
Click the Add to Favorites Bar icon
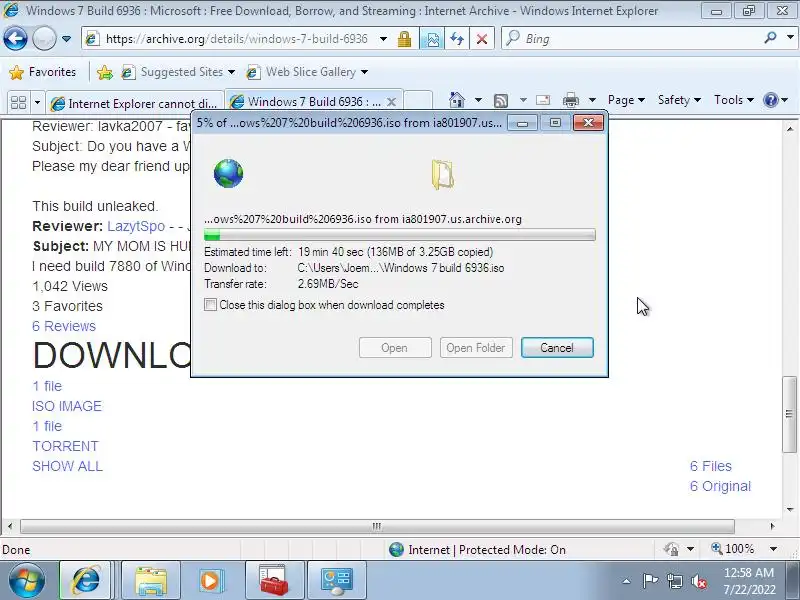[x=105, y=72]
